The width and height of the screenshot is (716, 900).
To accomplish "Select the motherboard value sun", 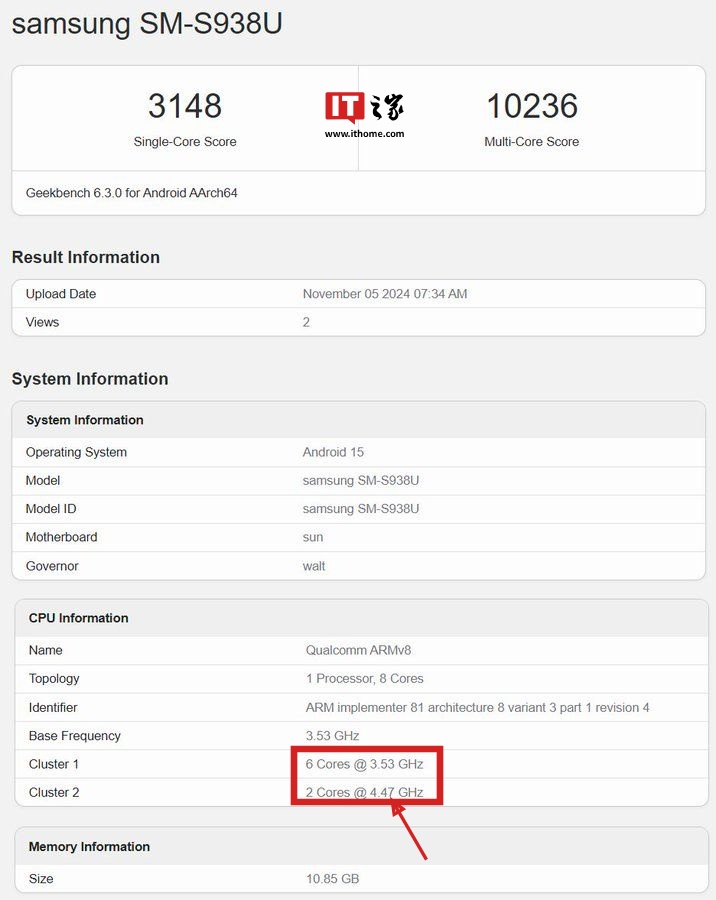I will [x=313, y=537].
